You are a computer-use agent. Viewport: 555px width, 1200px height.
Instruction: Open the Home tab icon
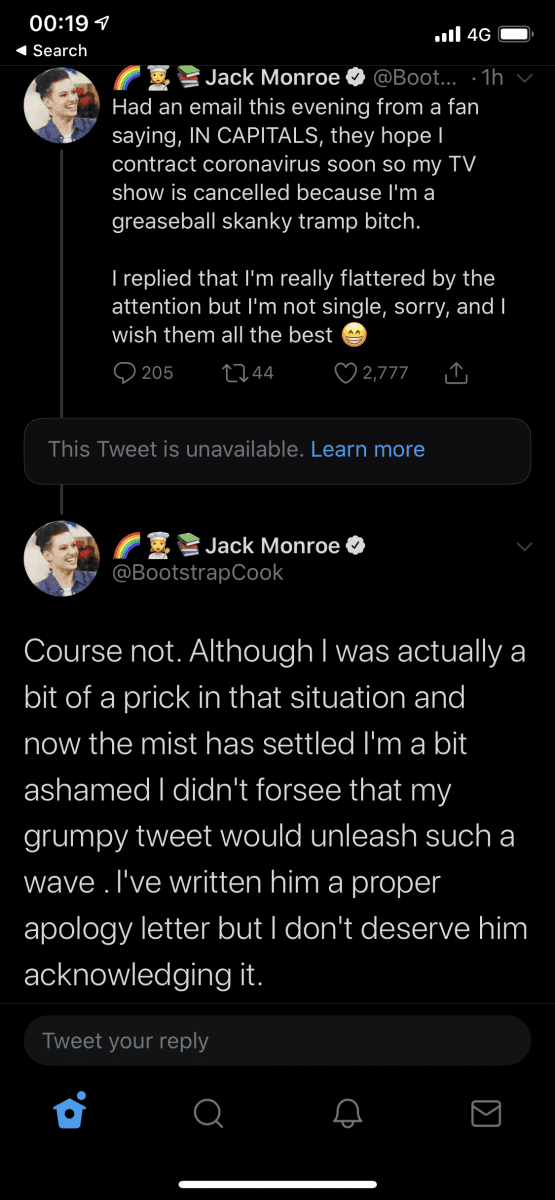(x=69, y=1112)
